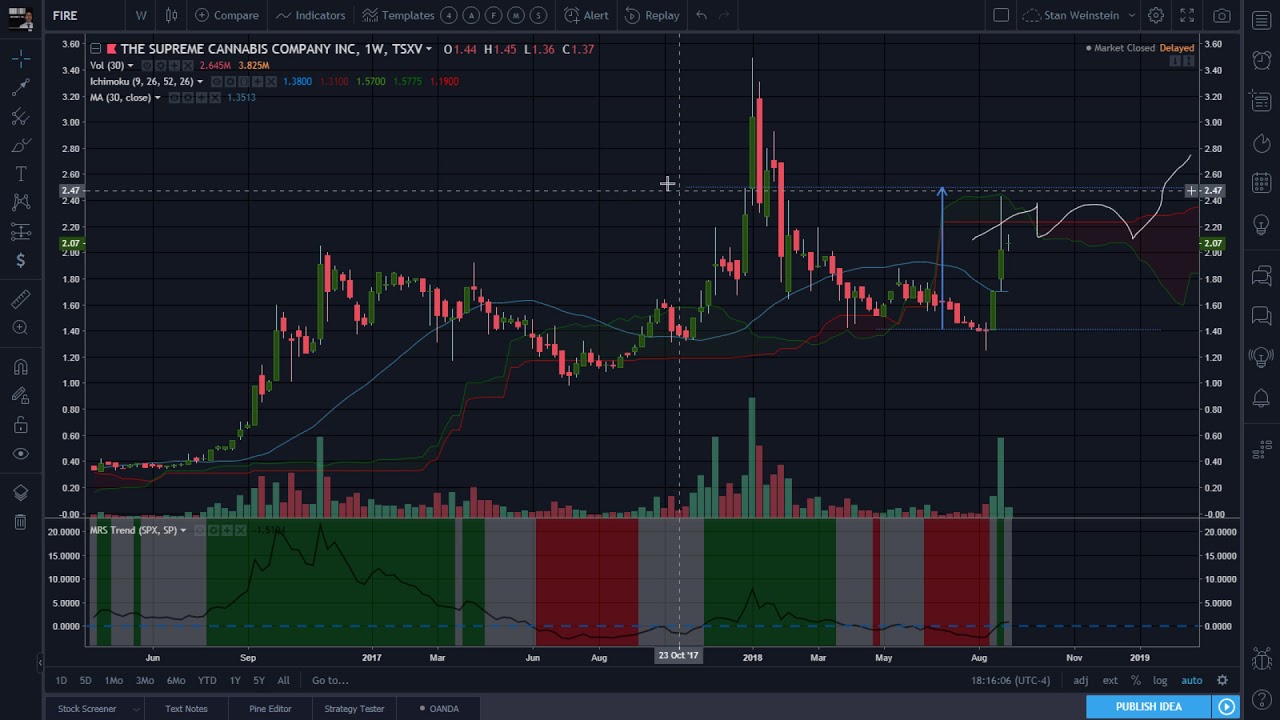Switch to the Pine Editor tab

coord(270,709)
